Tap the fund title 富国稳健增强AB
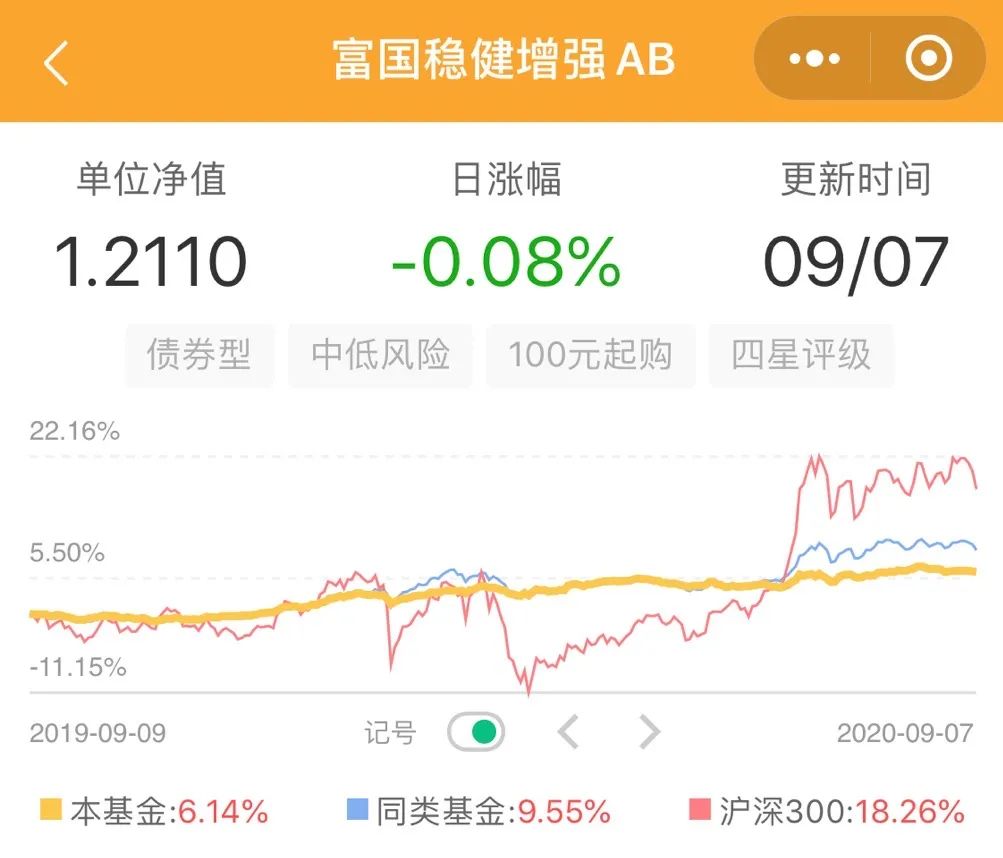This screenshot has height=858, width=1003. point(504,59)
